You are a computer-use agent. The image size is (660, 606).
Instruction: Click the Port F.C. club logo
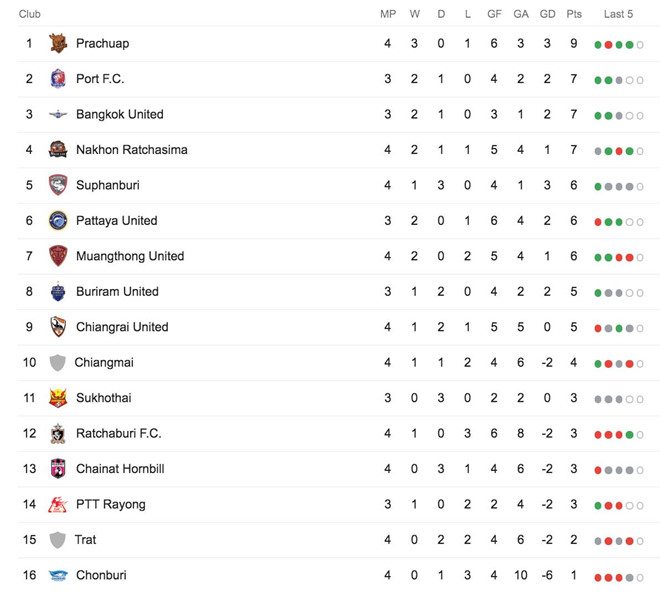click(x=58, y=79)
